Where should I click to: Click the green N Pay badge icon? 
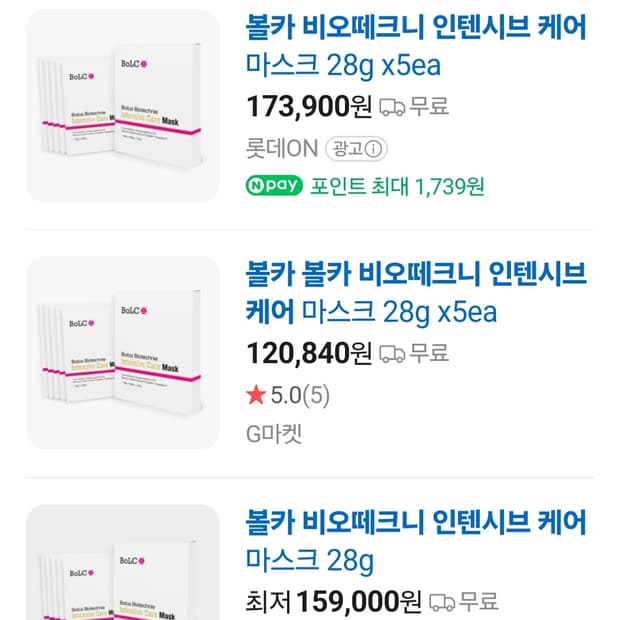pos(273,186)
